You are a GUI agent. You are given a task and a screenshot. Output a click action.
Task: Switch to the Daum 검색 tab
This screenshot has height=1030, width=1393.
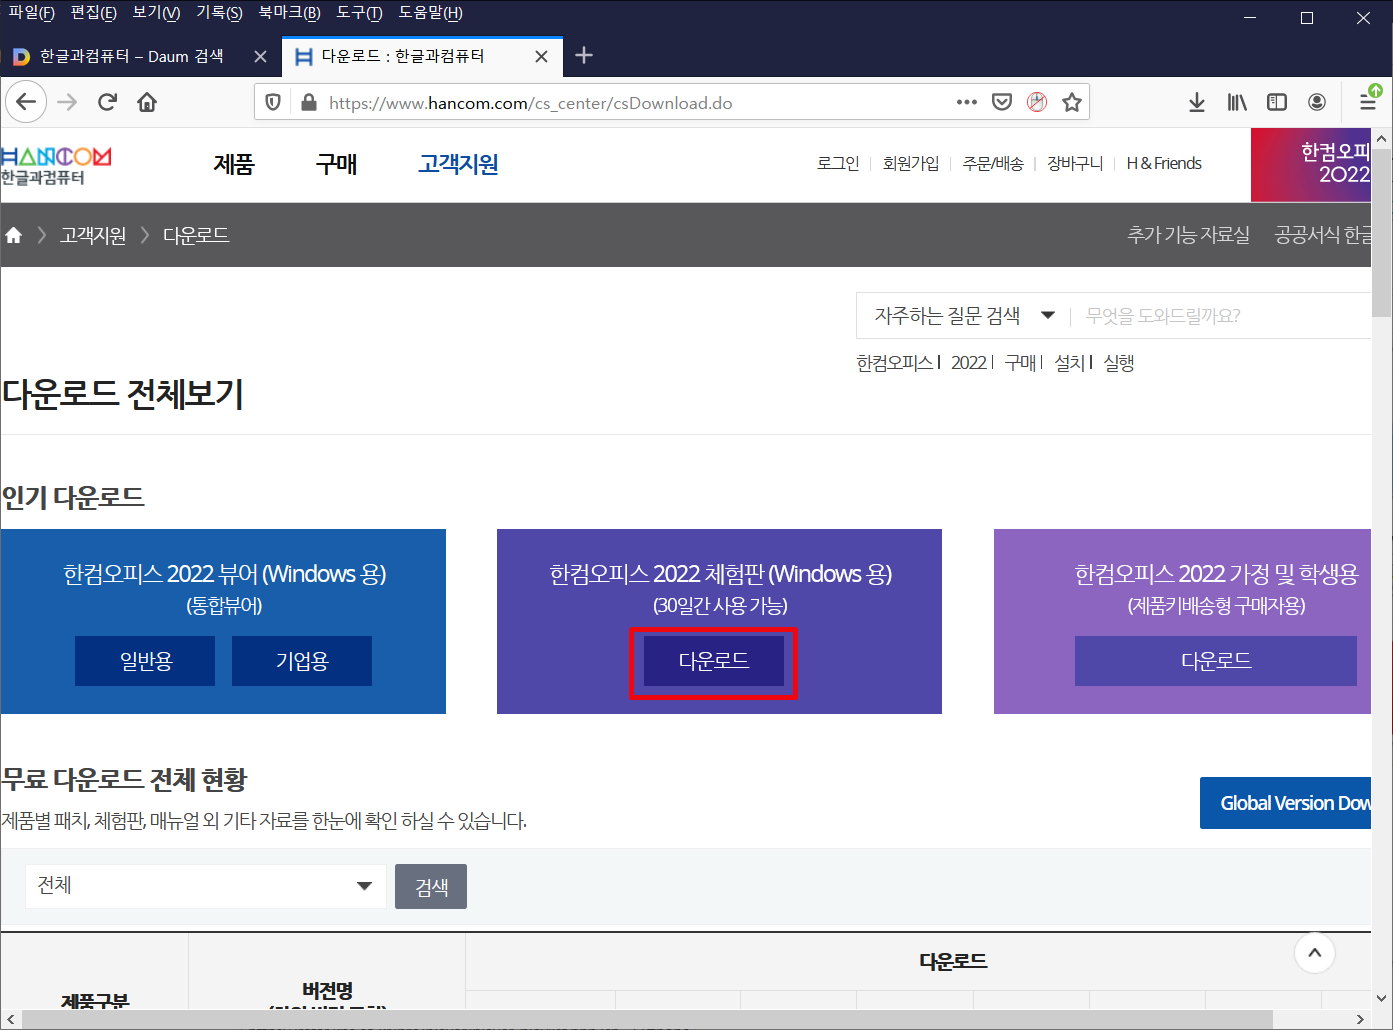[x=131, y=57]
